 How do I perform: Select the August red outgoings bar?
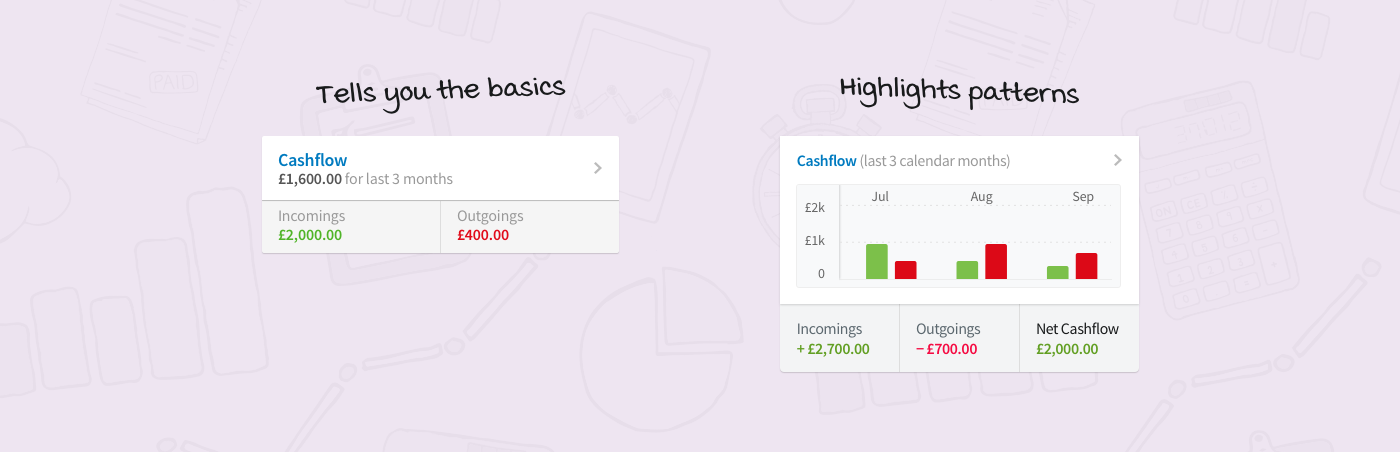[996, 262]
